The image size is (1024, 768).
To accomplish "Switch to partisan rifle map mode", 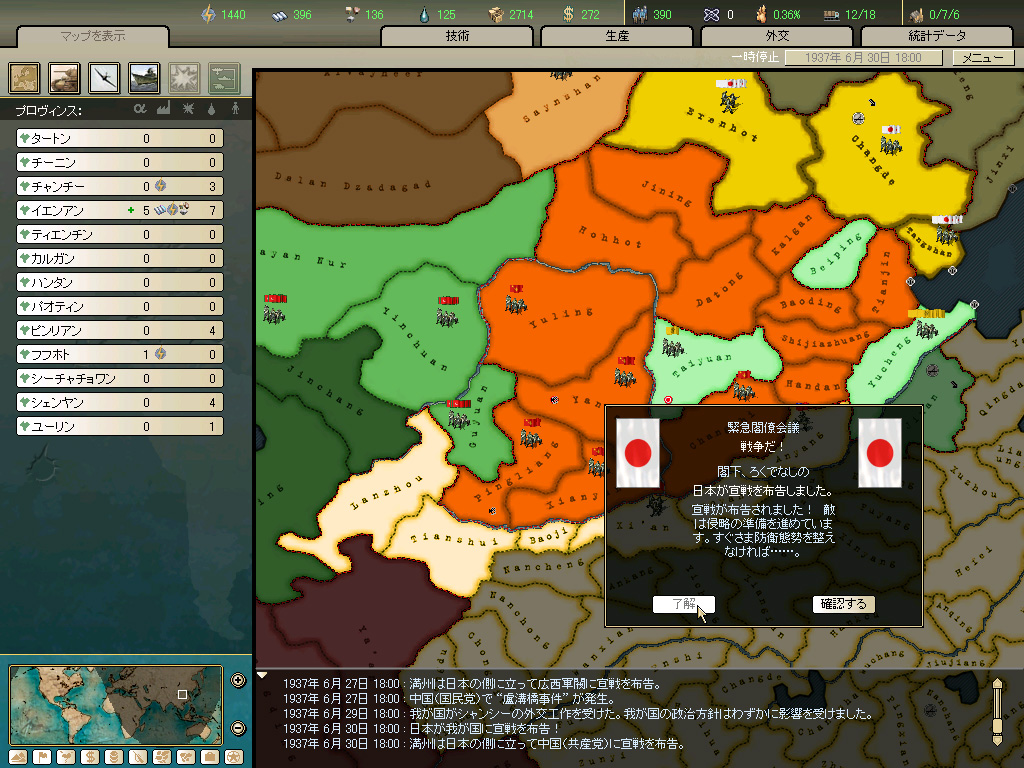I will coord(138,757).
